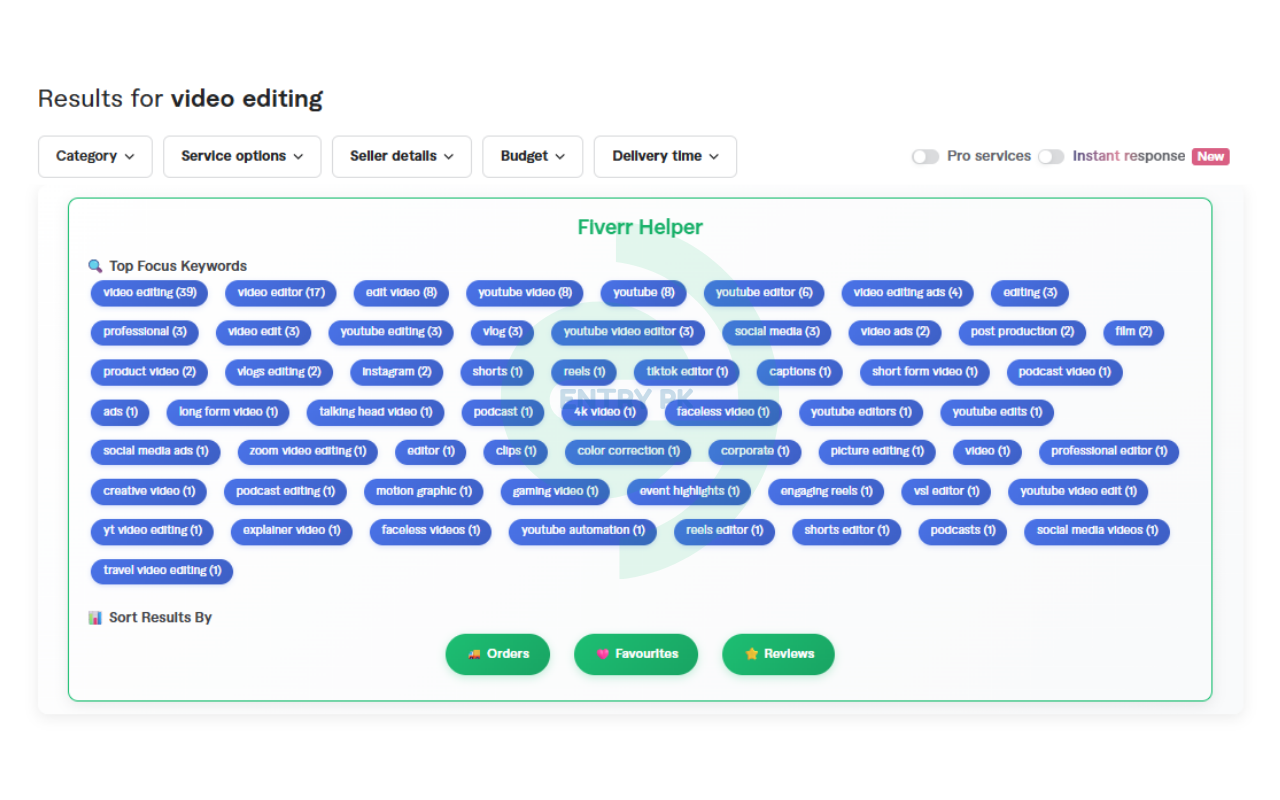Click the 'youtube (8)' keyword tag
This screenshot has width=1280, height=800.
(644, 293)
